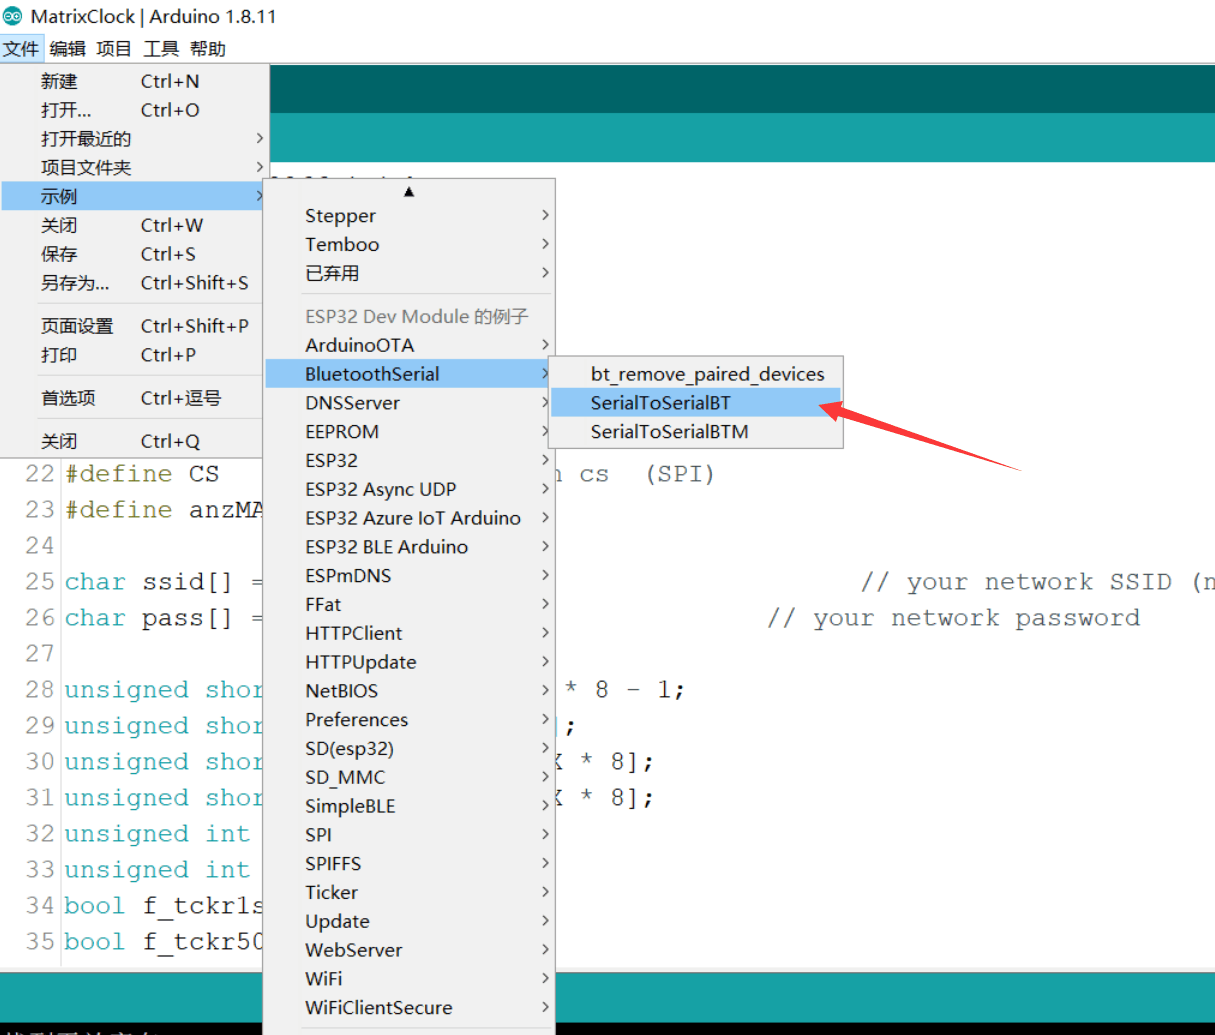
Task: Open the 帮助 menu
Action: click(208, 48)
